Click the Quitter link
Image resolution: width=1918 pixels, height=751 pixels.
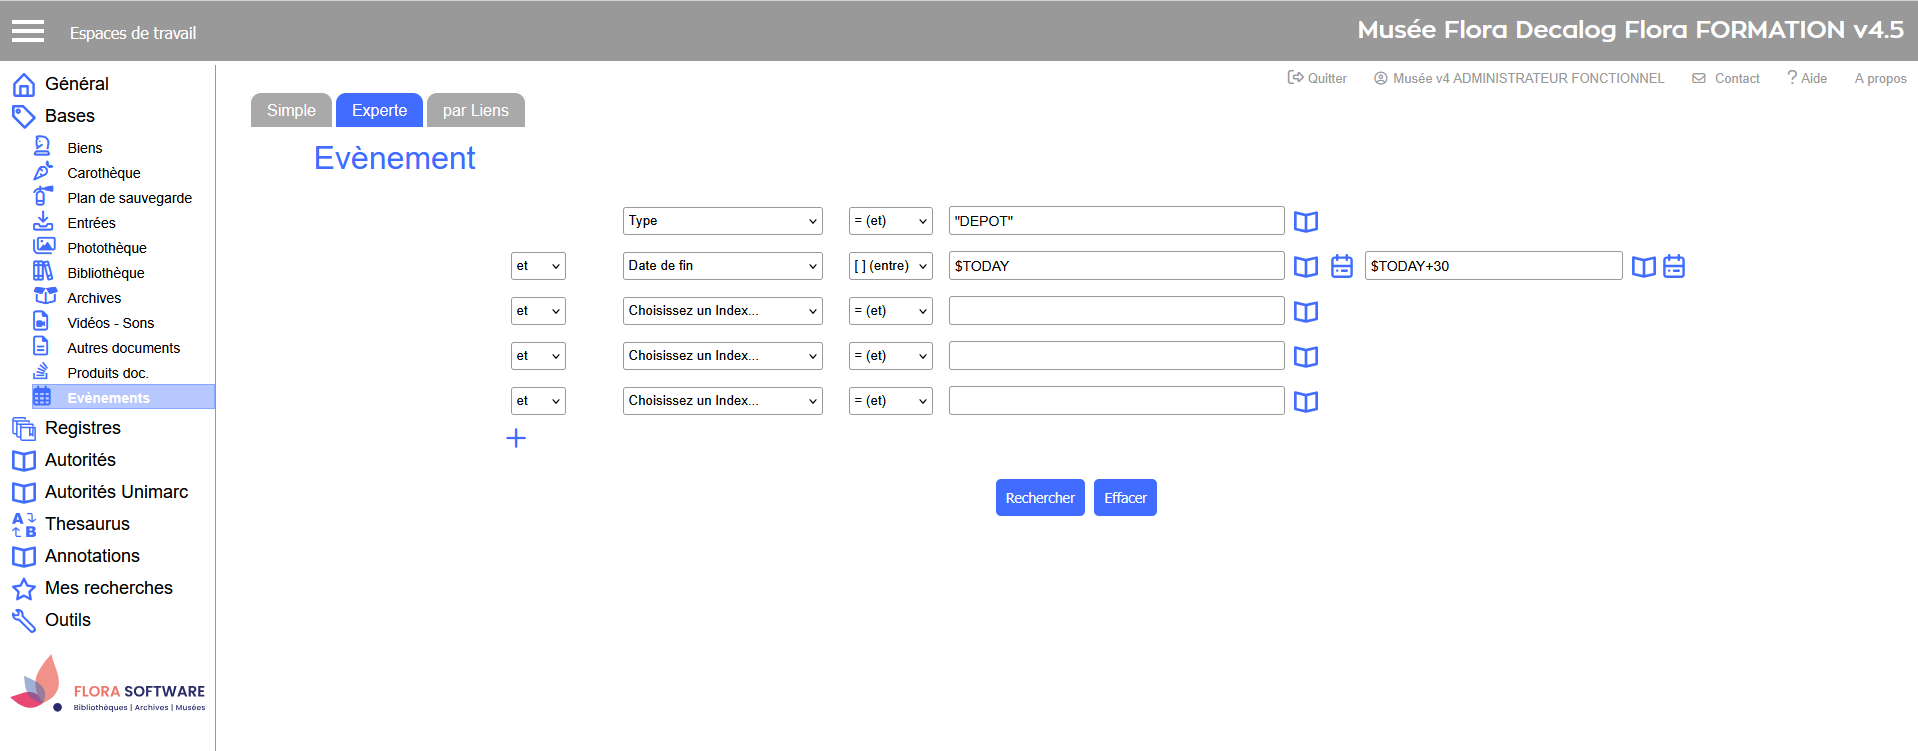coord(1317,78)
